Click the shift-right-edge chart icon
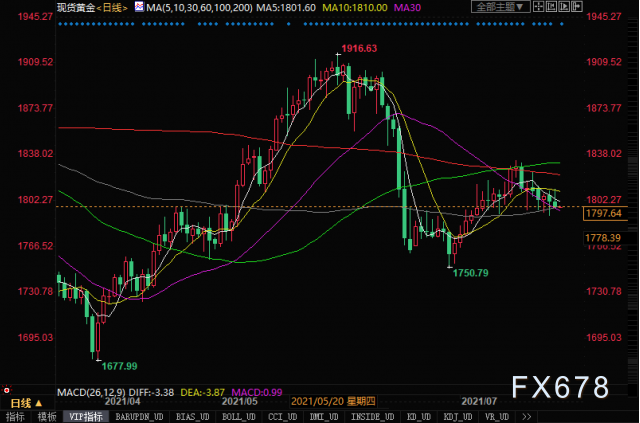 [x=577, y=7]
